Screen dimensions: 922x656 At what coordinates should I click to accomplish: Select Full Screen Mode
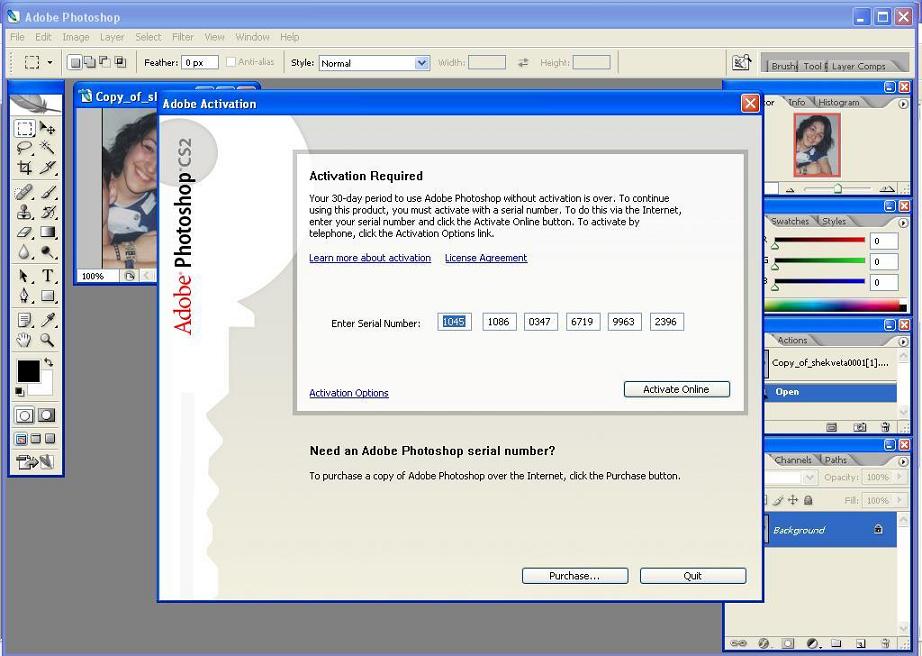point(50,439)
